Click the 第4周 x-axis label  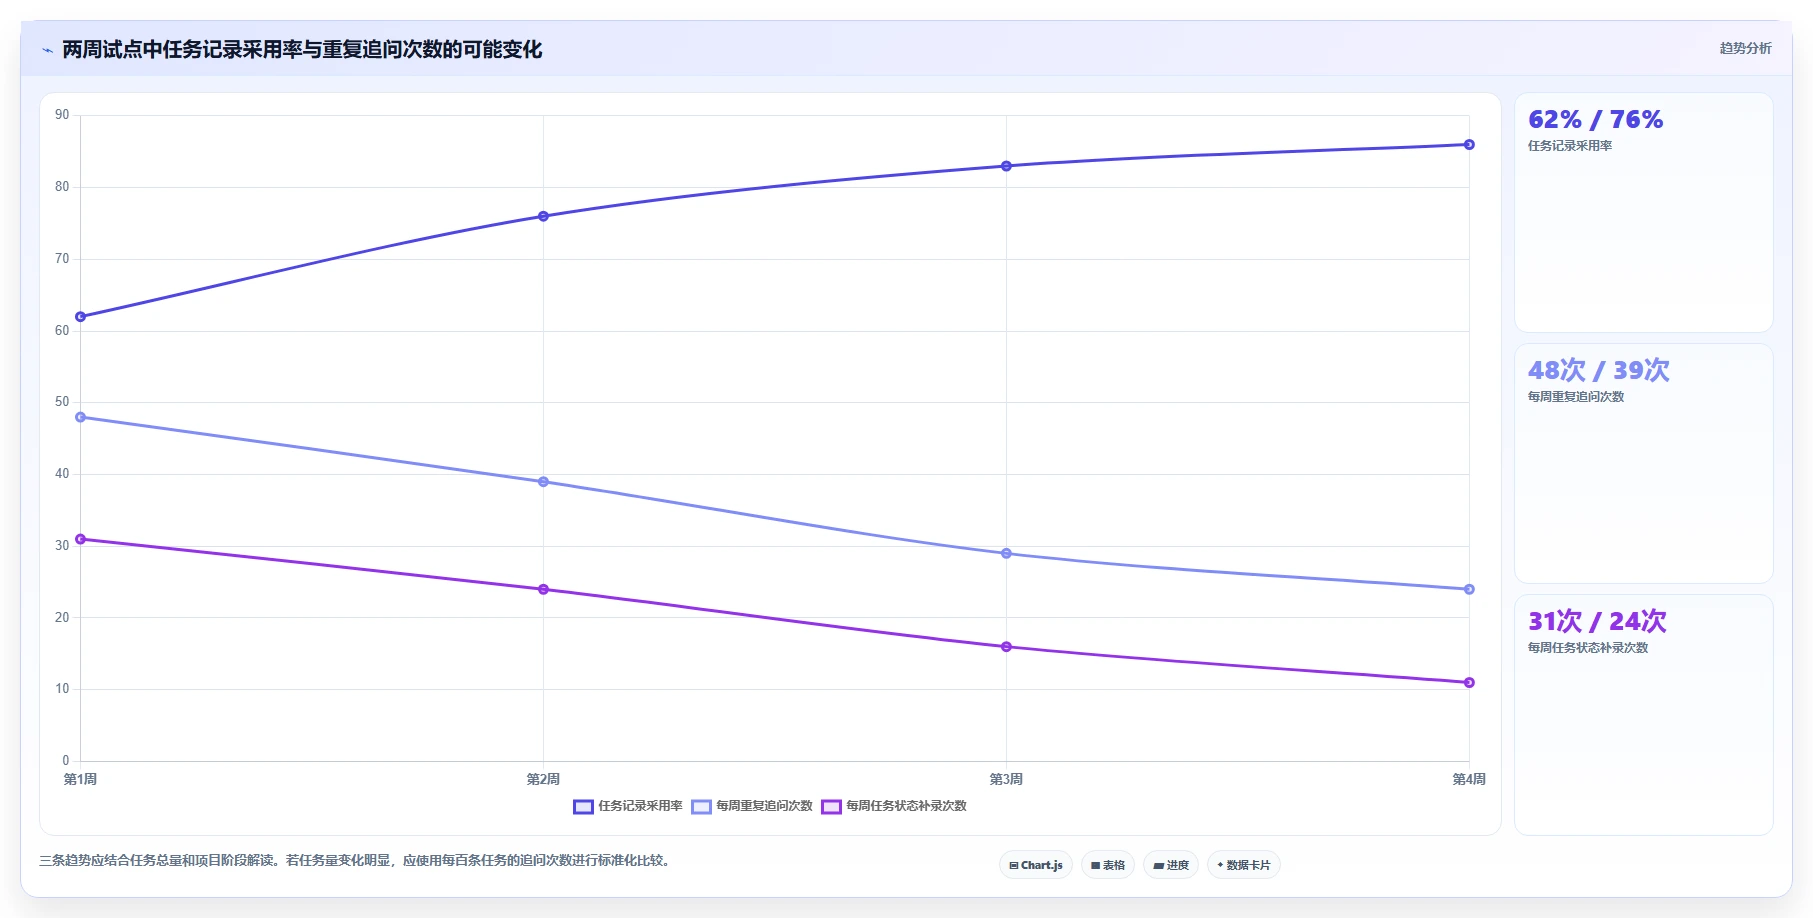(1469, 779)
